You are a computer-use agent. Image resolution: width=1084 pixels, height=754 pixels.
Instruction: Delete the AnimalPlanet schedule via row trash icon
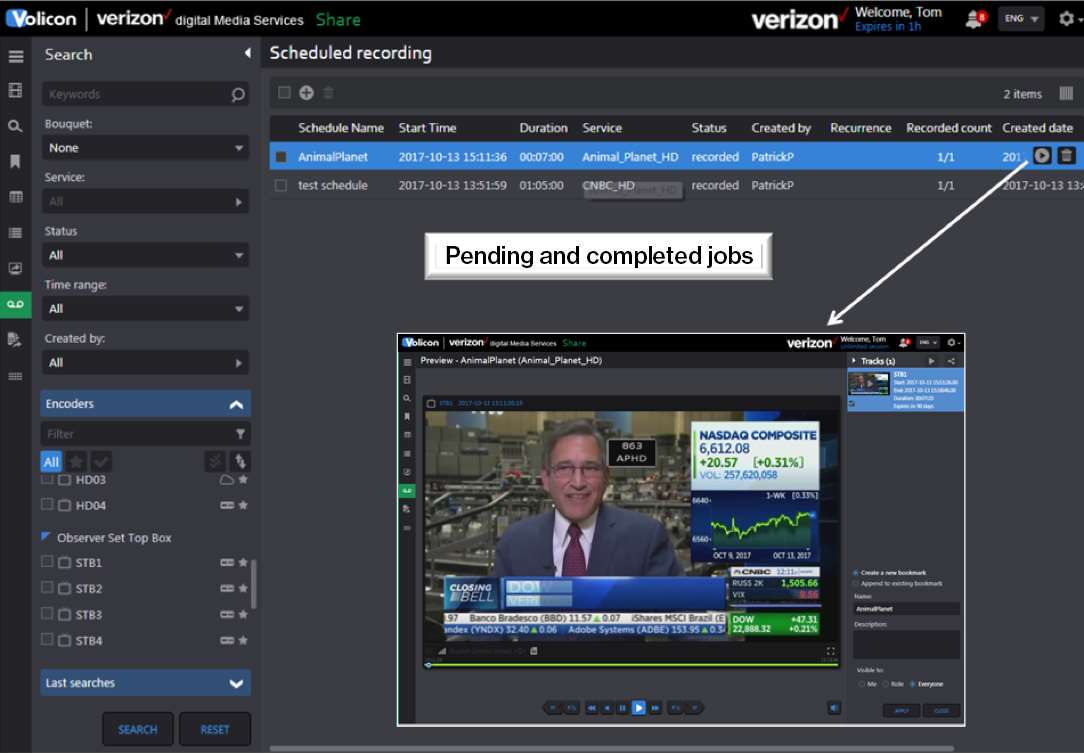[x=1067, y=155]
